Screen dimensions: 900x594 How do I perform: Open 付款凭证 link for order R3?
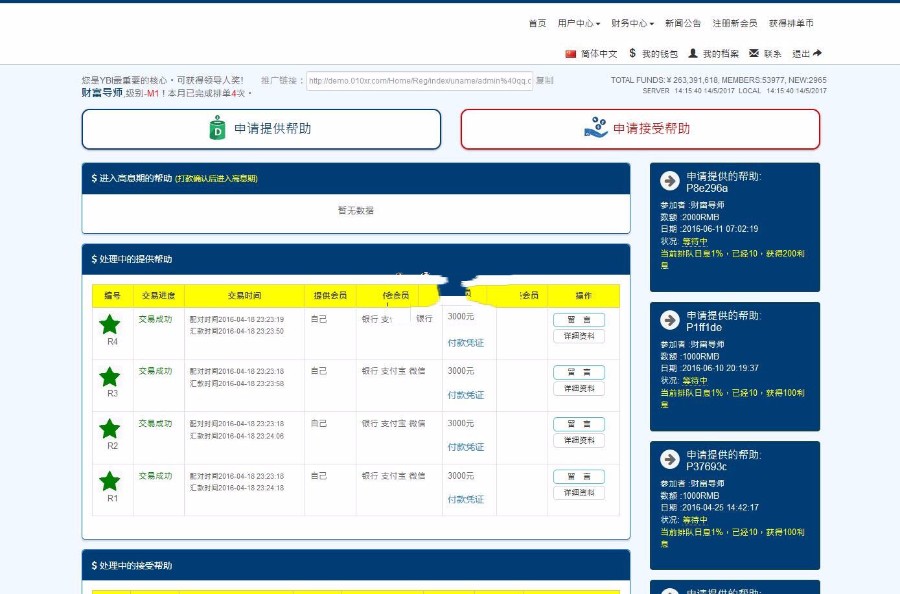click(465, 395)
